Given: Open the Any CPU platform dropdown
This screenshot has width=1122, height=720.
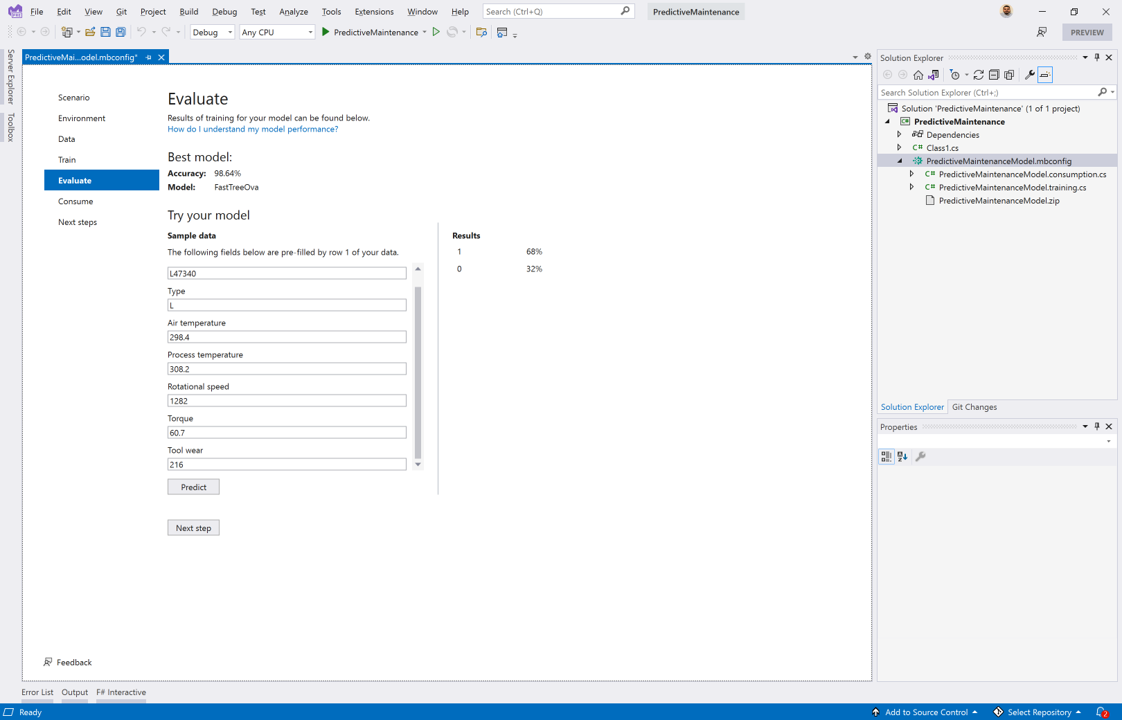Looking at the screenshot, I should [x=277, y=32].
